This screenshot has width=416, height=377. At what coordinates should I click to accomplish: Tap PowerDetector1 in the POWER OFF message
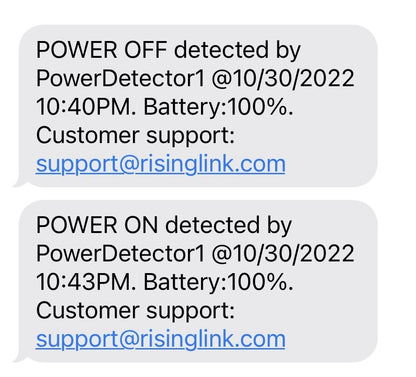[120, 79]
